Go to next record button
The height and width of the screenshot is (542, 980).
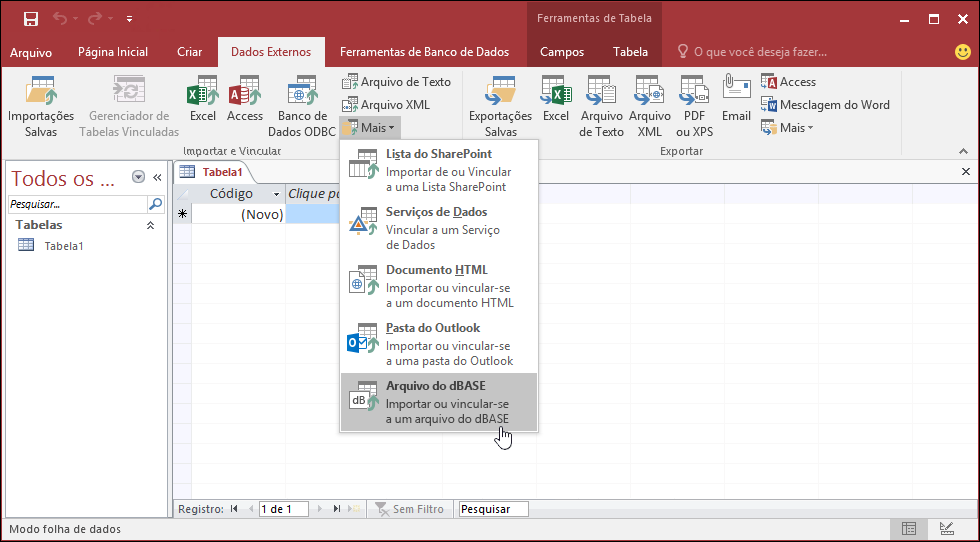[x=319, y=509]
